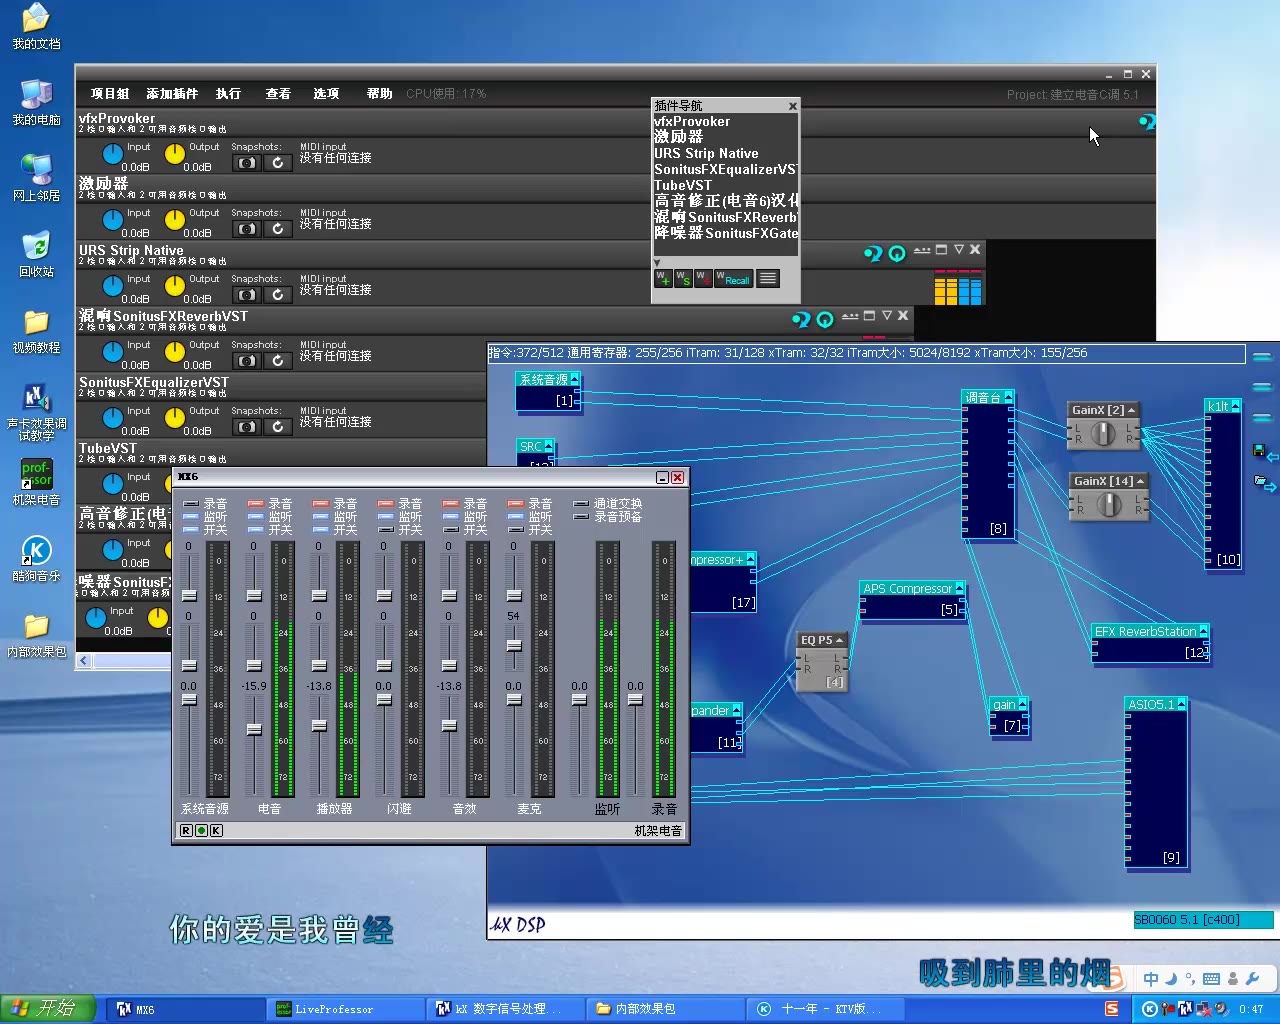Viewport: 1280px width, 1024px height.
Task: Click the W Recall button in plugin navigator
Action: pyautogui.click(x=733, y=279)
